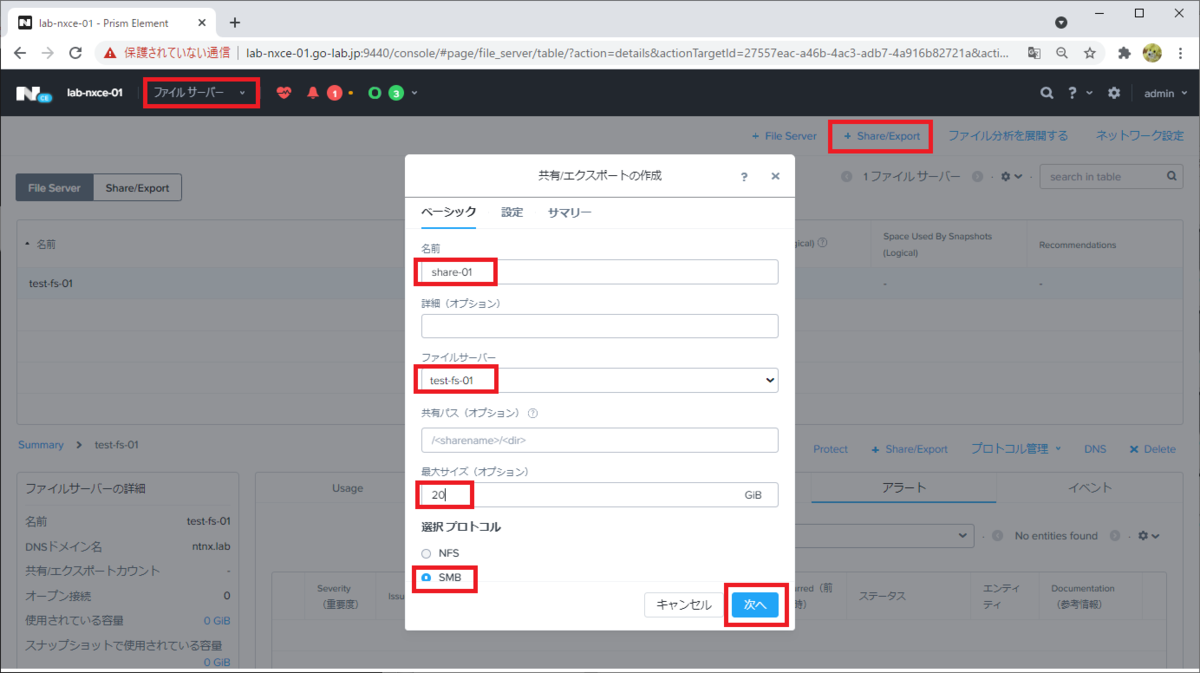Image resolution: width=1200 pixels, height=673 pixels.
Task: Click Protect link
Action: coord(830,449)
